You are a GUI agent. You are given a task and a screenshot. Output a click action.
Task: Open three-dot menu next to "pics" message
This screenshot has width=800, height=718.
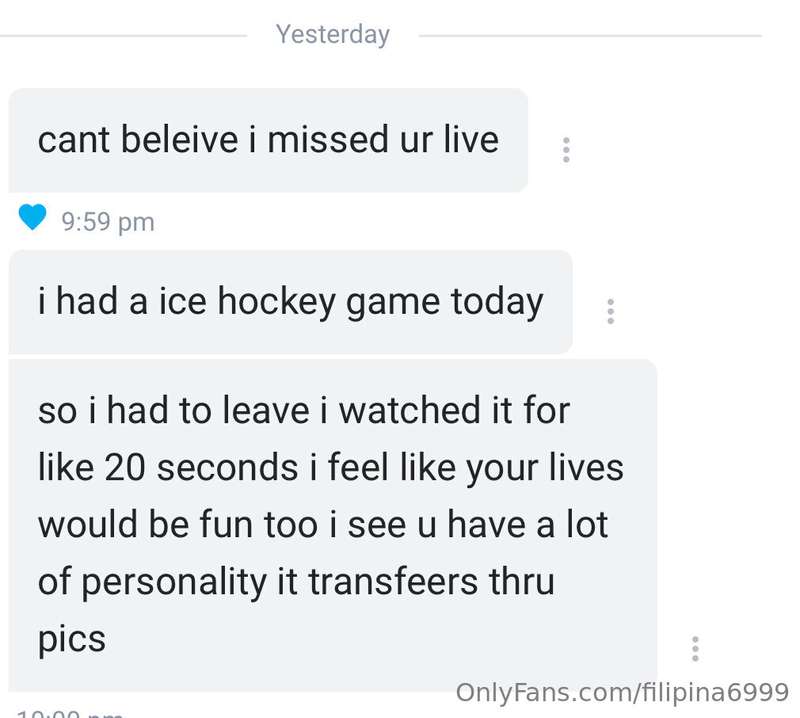click(x=695, y=649)
